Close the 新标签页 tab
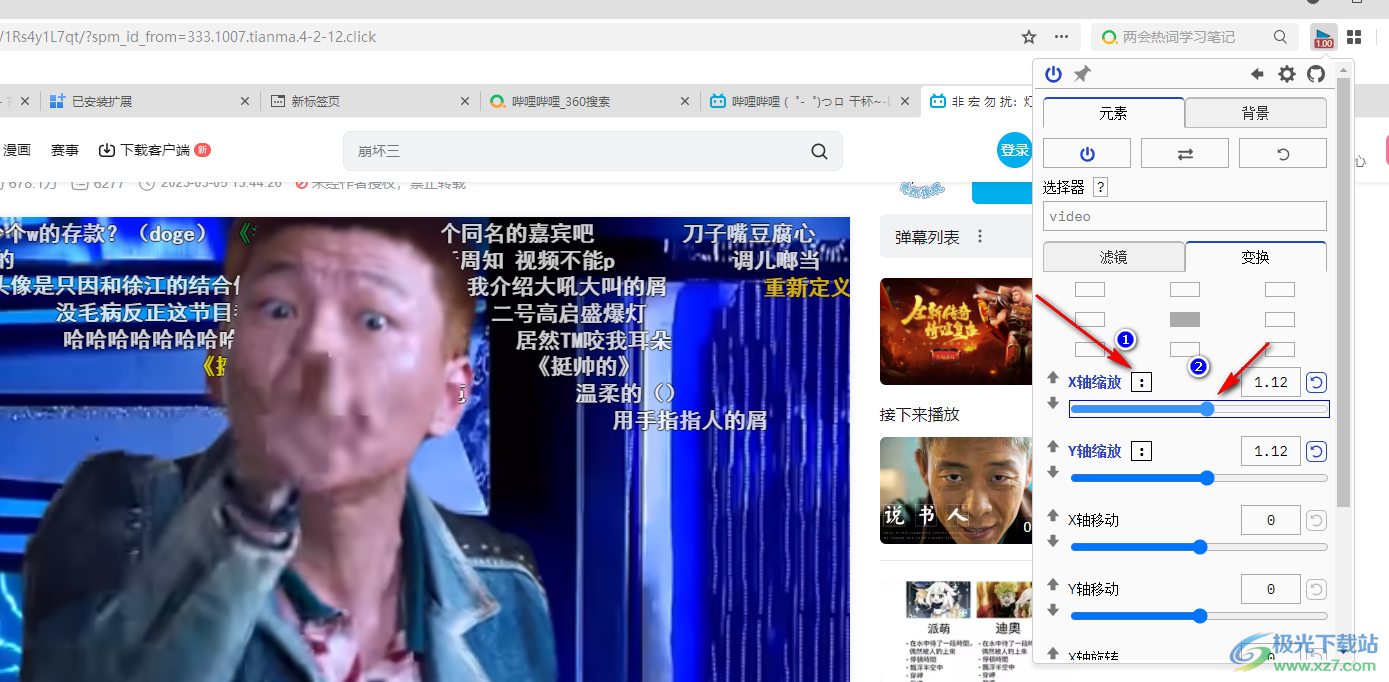The image size is (1389, 682). point(465,101)
